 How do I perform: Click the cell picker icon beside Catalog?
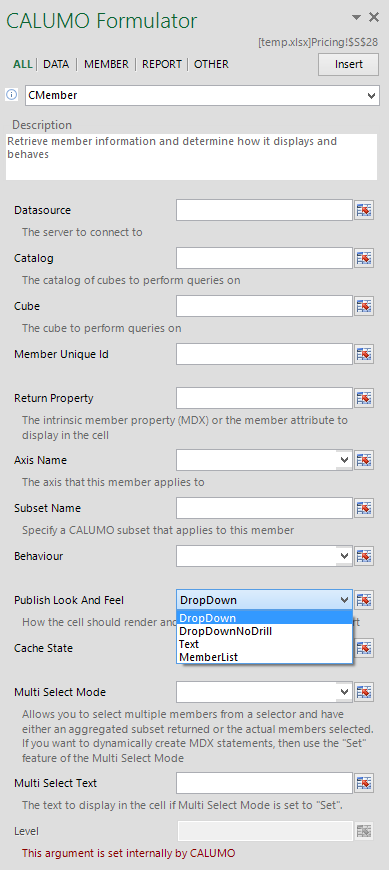[x=363, y=258]
